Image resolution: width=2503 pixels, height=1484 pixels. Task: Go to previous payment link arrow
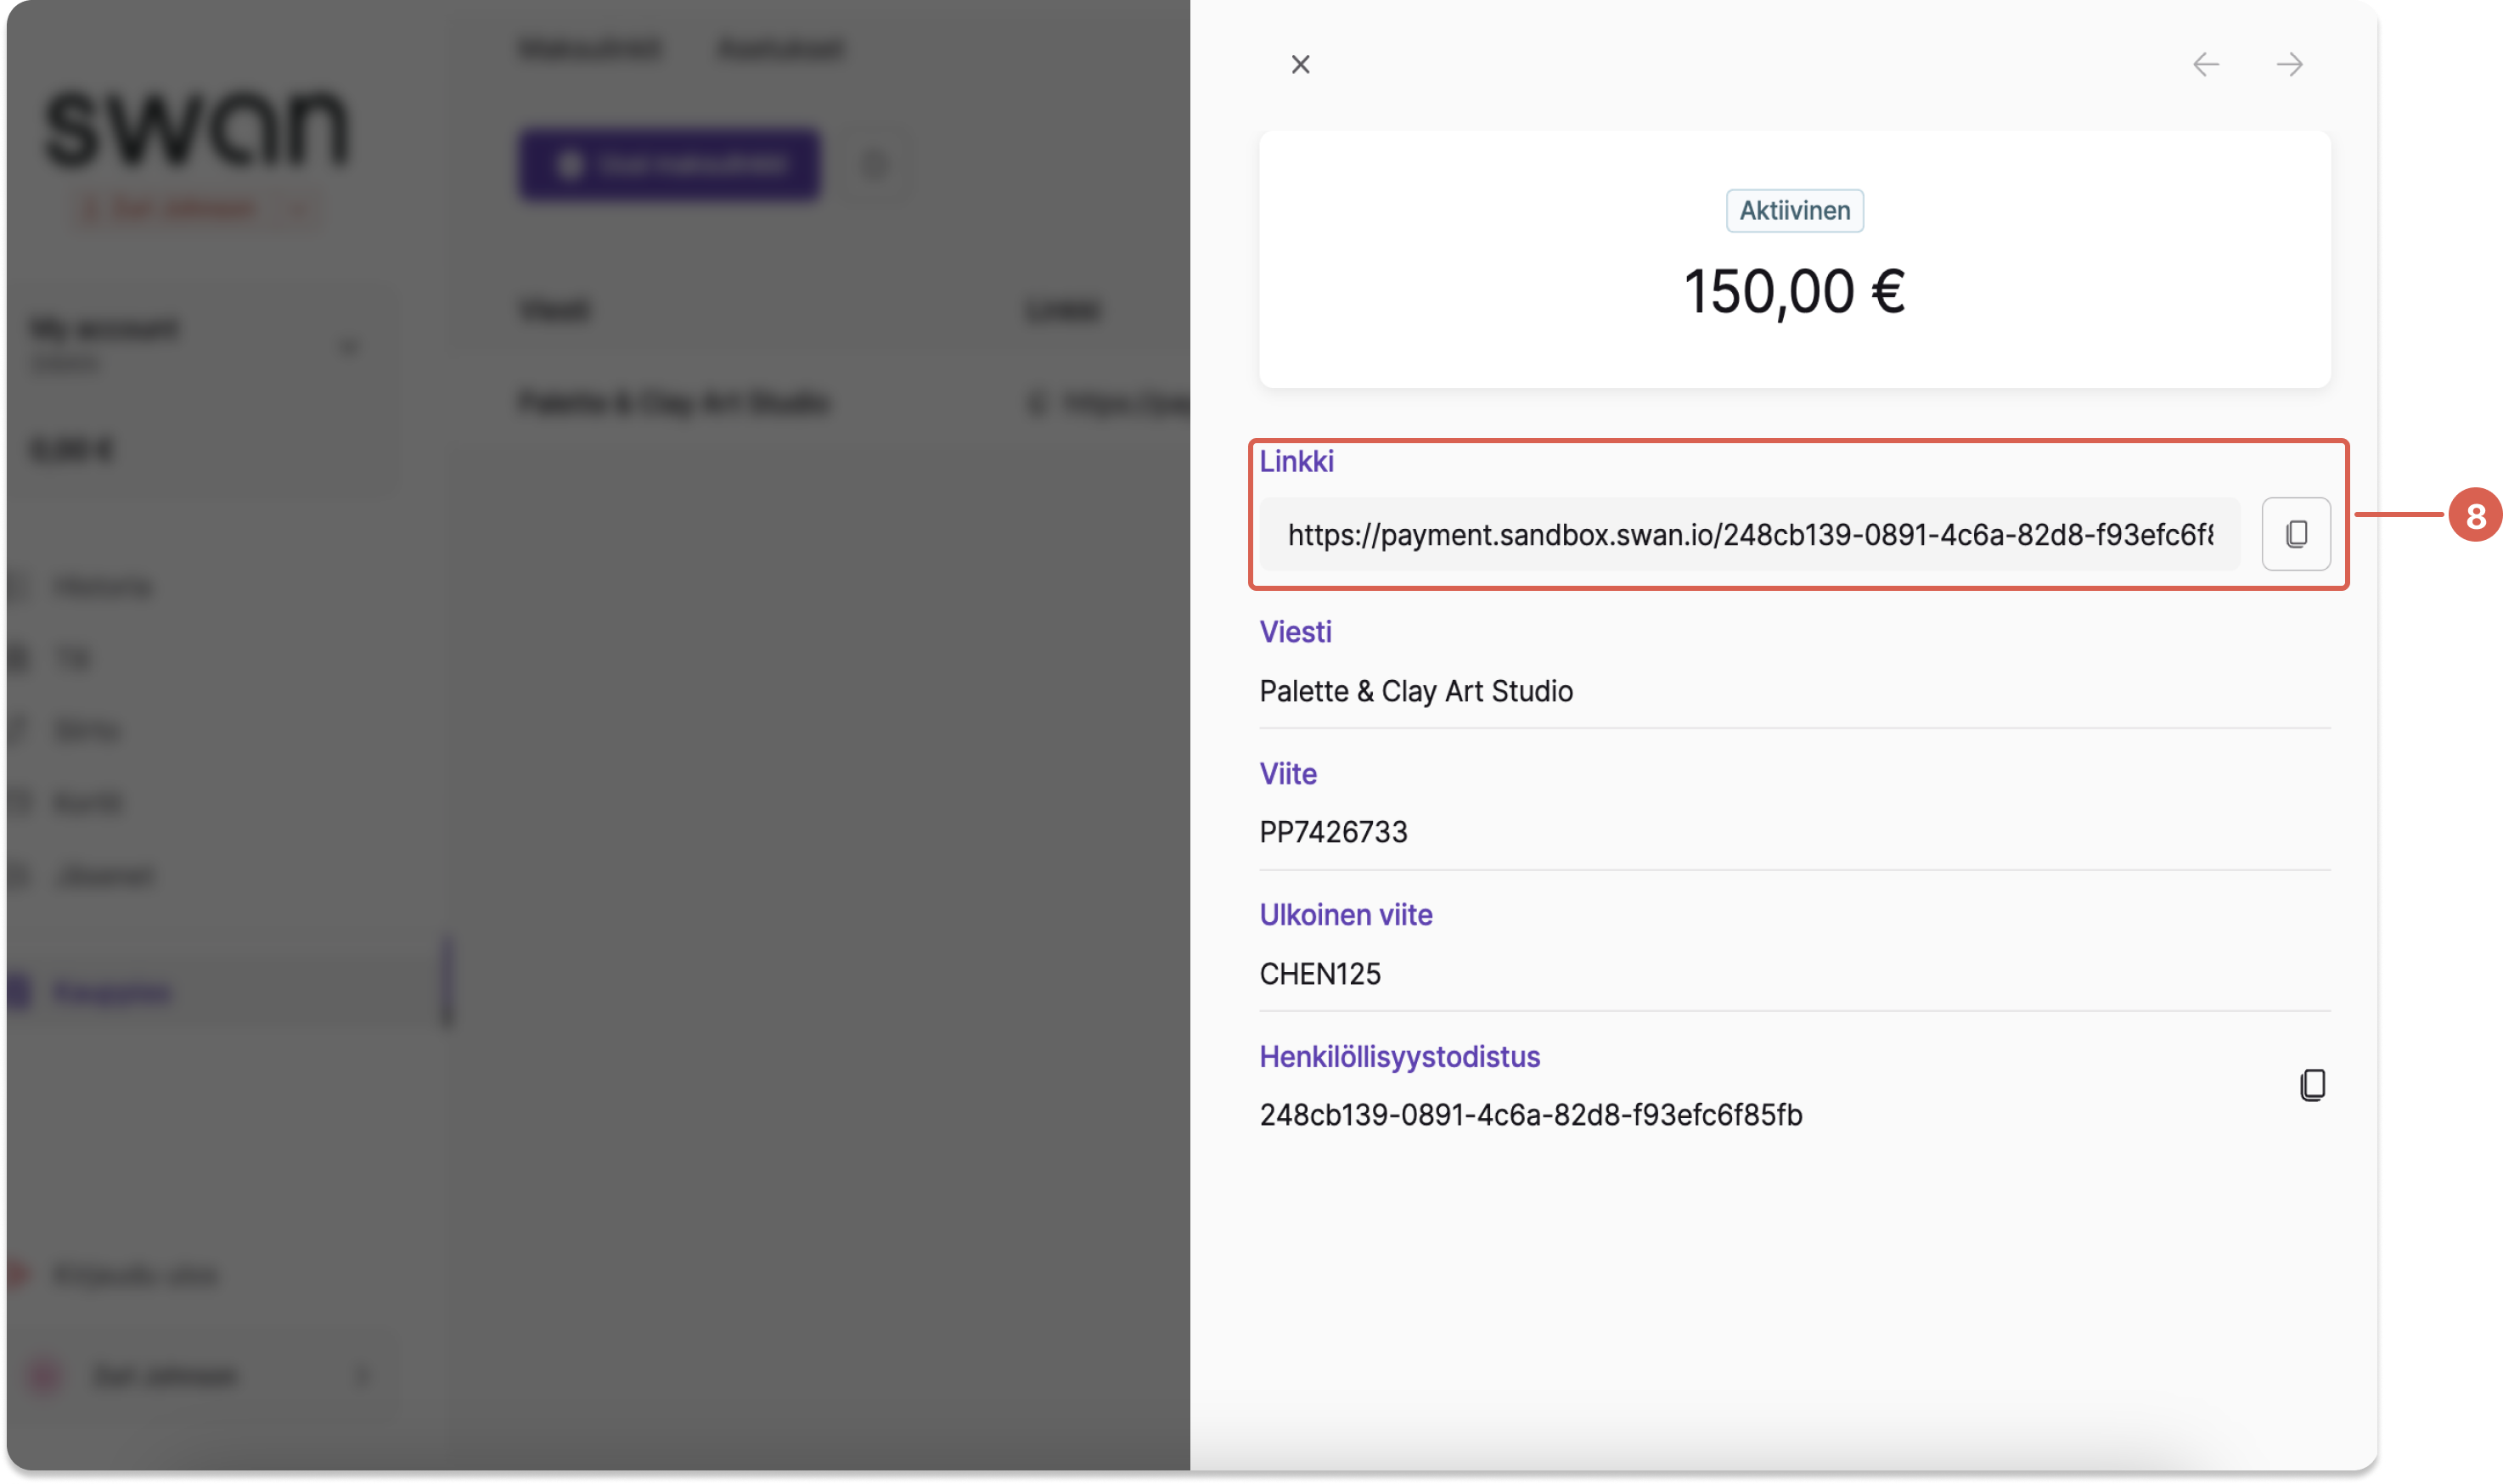click(x=2205, y=65)
